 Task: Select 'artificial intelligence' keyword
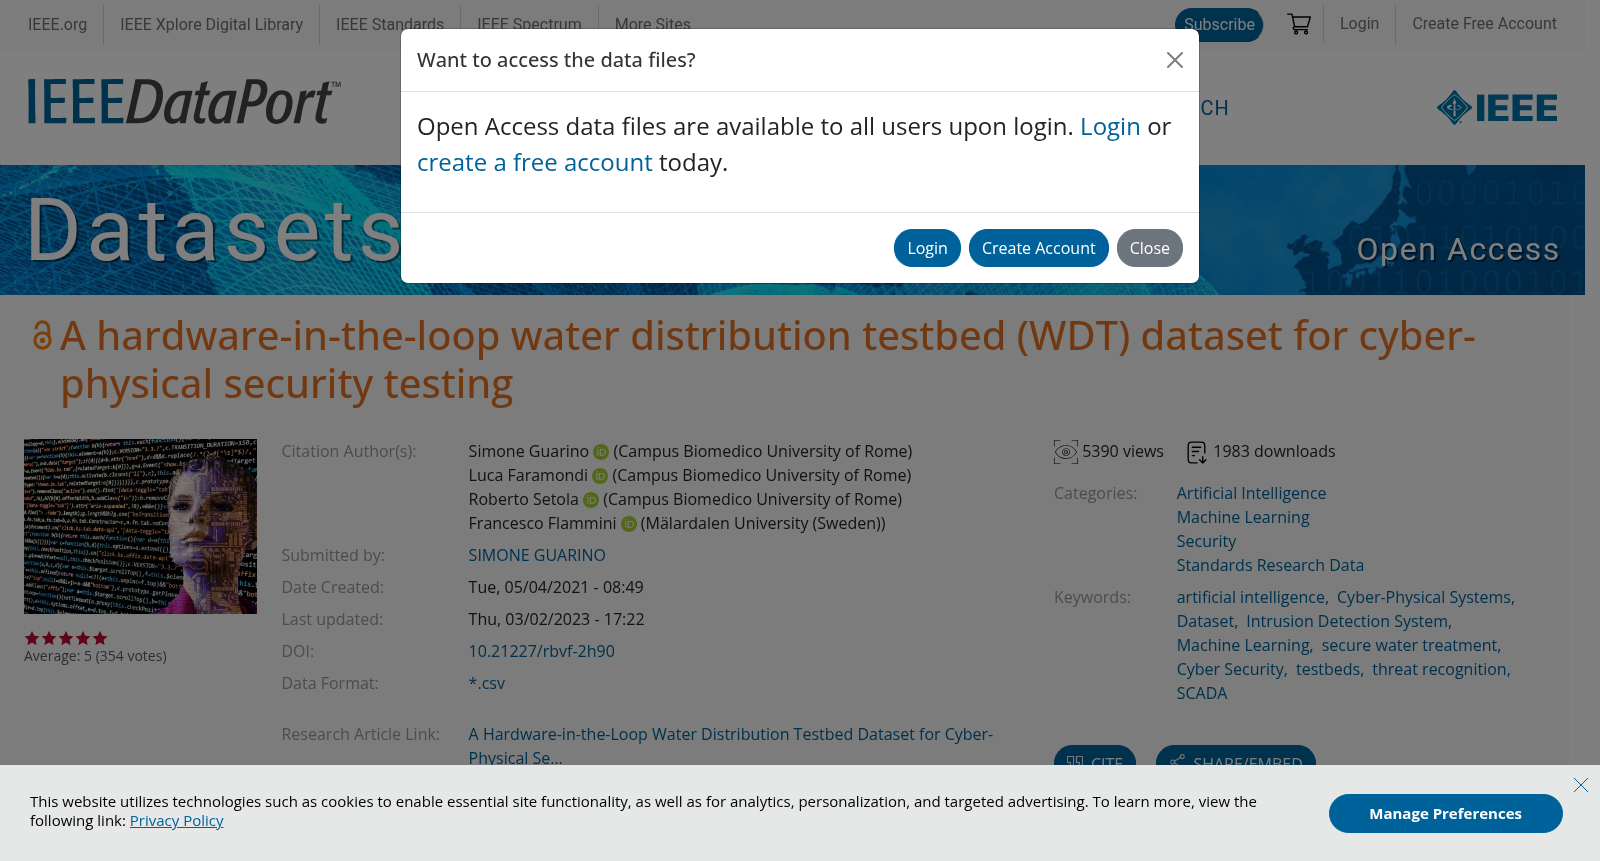1251,597
